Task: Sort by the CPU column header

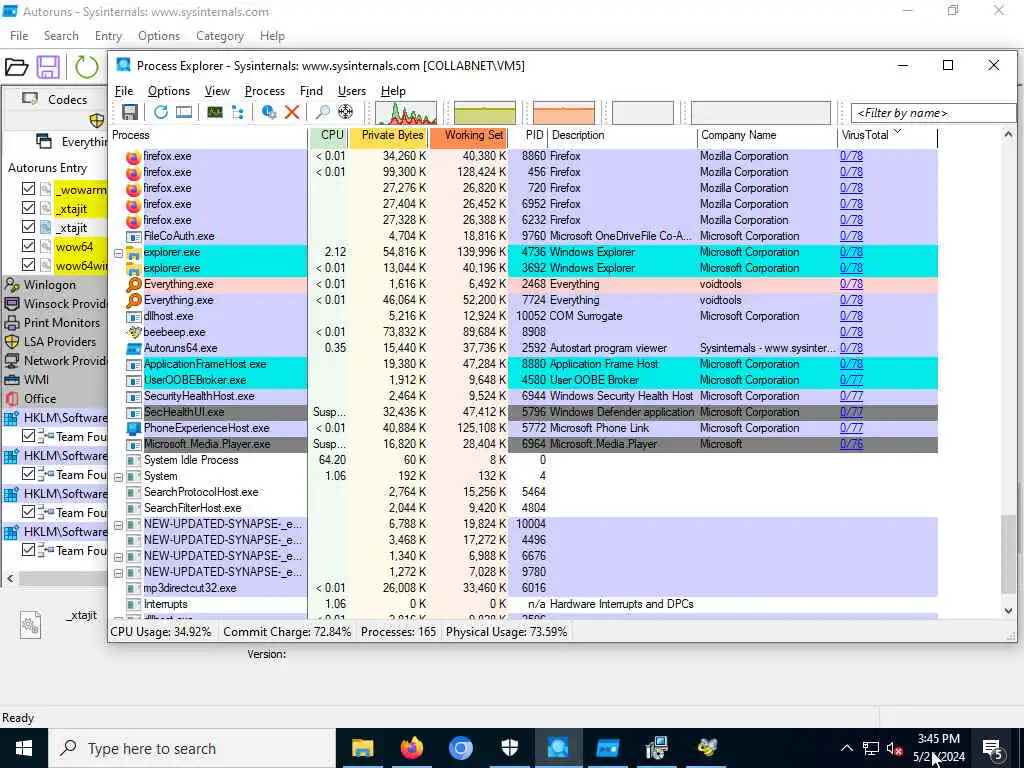Action: pyautogui.click(x=328, y=136)
